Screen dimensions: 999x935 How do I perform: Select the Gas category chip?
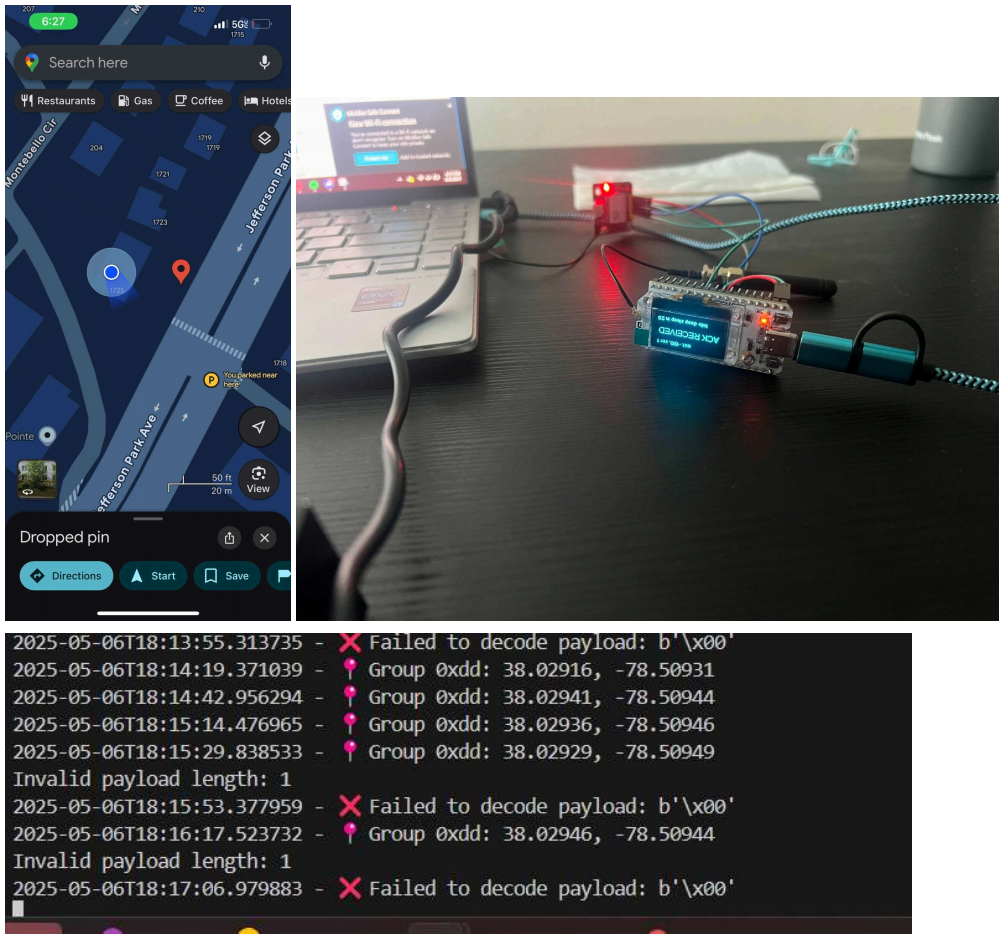135,101
